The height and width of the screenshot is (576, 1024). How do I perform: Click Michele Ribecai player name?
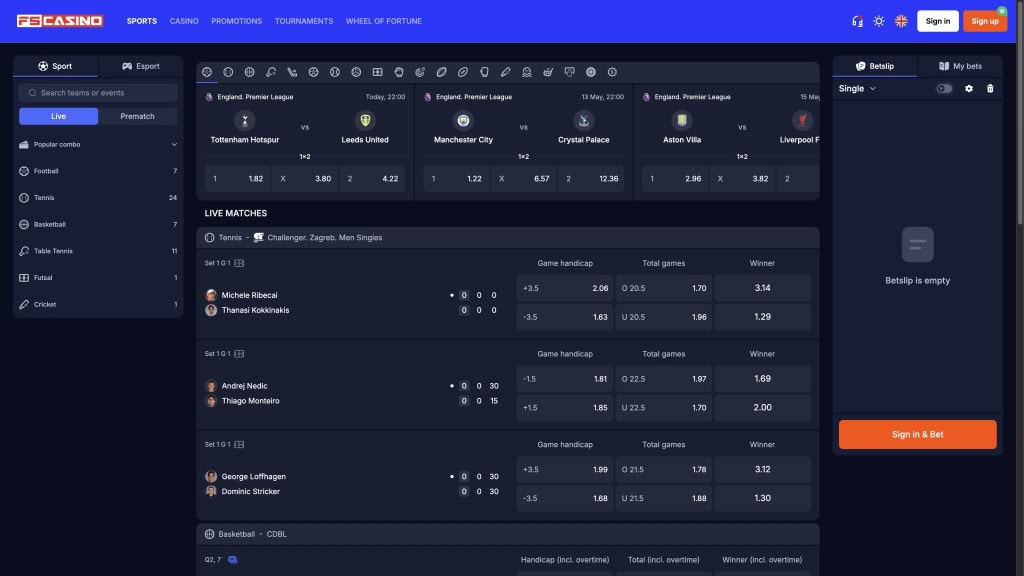[x=249, y=295]
